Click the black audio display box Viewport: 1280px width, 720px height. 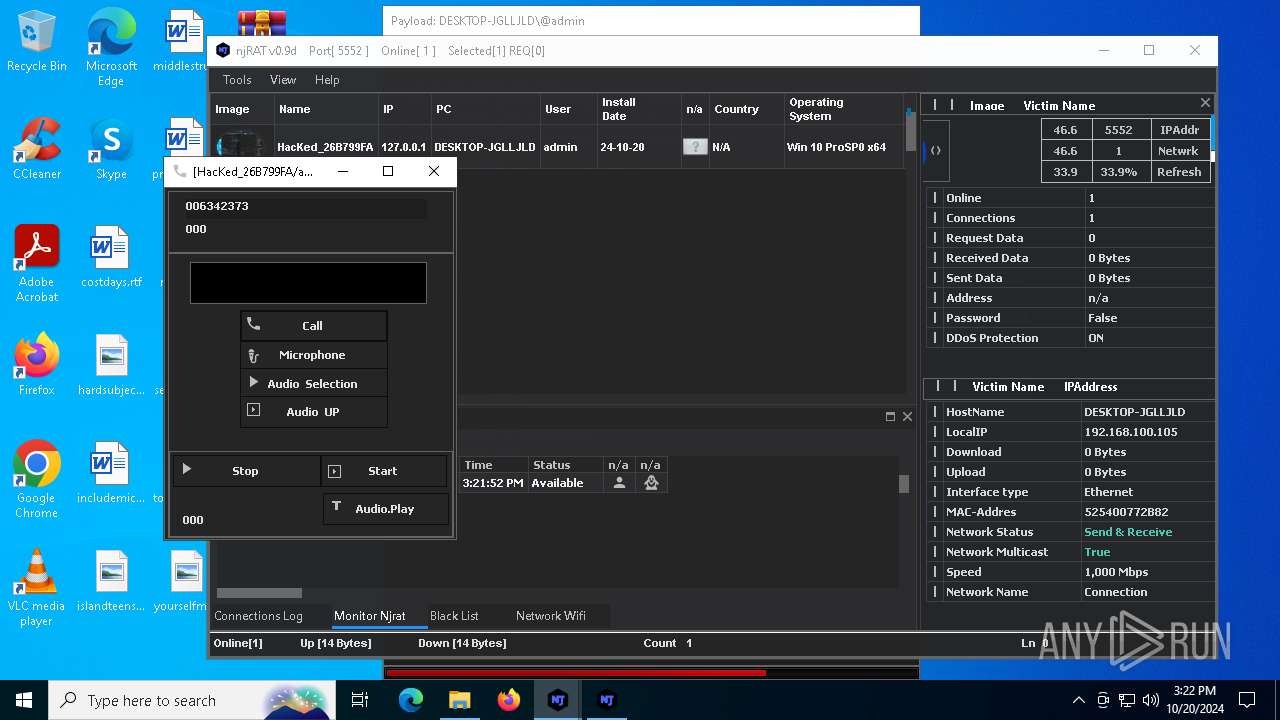(308, 283)
